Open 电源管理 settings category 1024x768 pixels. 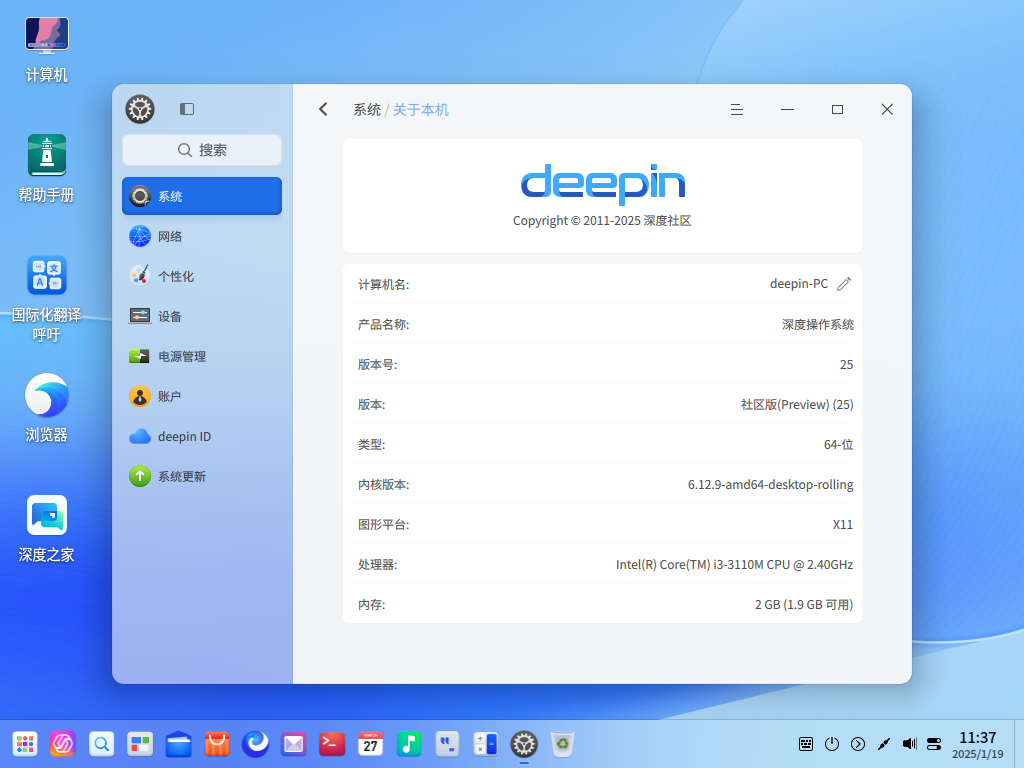(201, 356)
